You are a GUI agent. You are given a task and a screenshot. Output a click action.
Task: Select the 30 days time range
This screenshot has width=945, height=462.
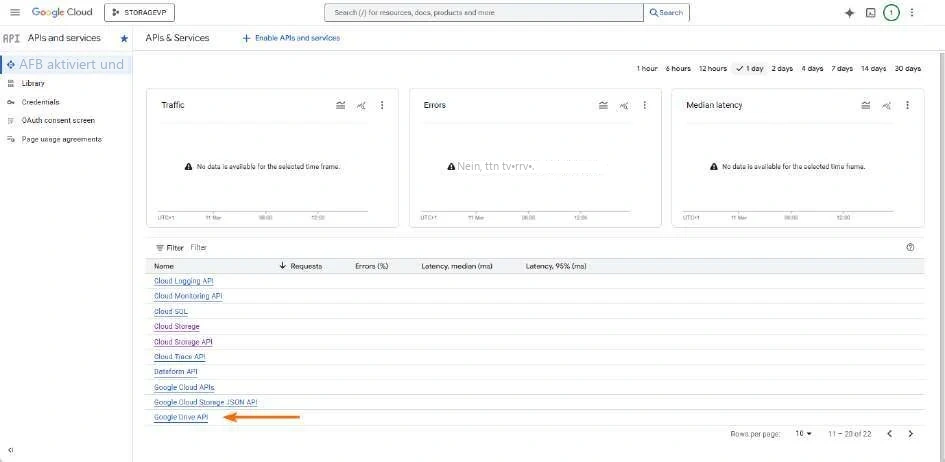coord(908,69)
